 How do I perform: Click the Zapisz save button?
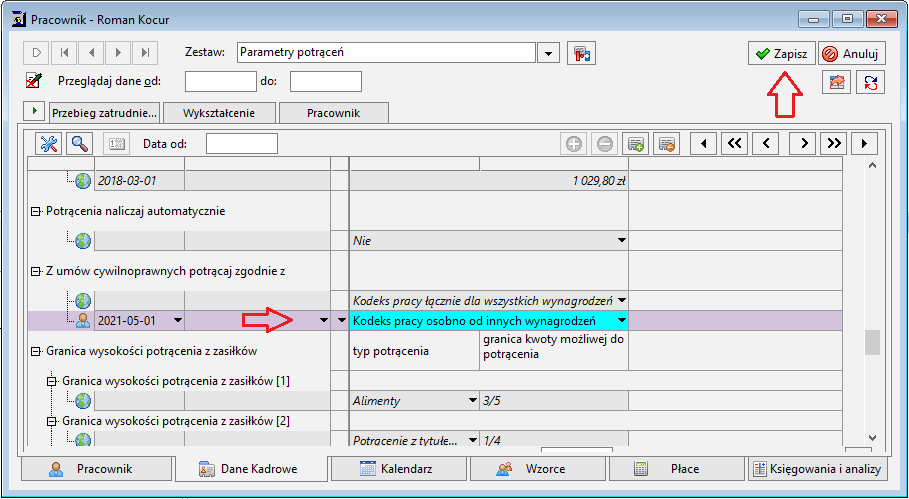click(781, 53)
